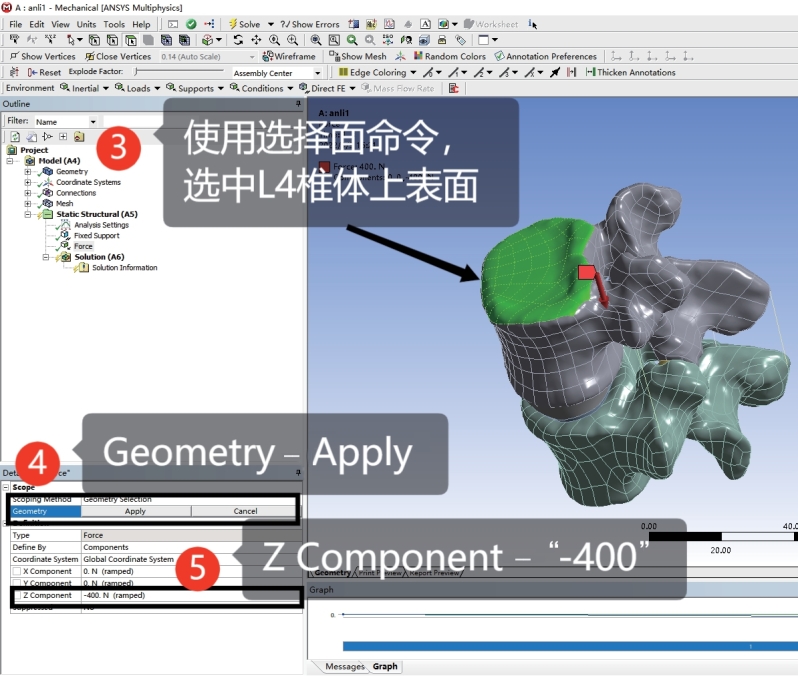
Task: Open the Direct FE menu
Action: click(327, 88)
